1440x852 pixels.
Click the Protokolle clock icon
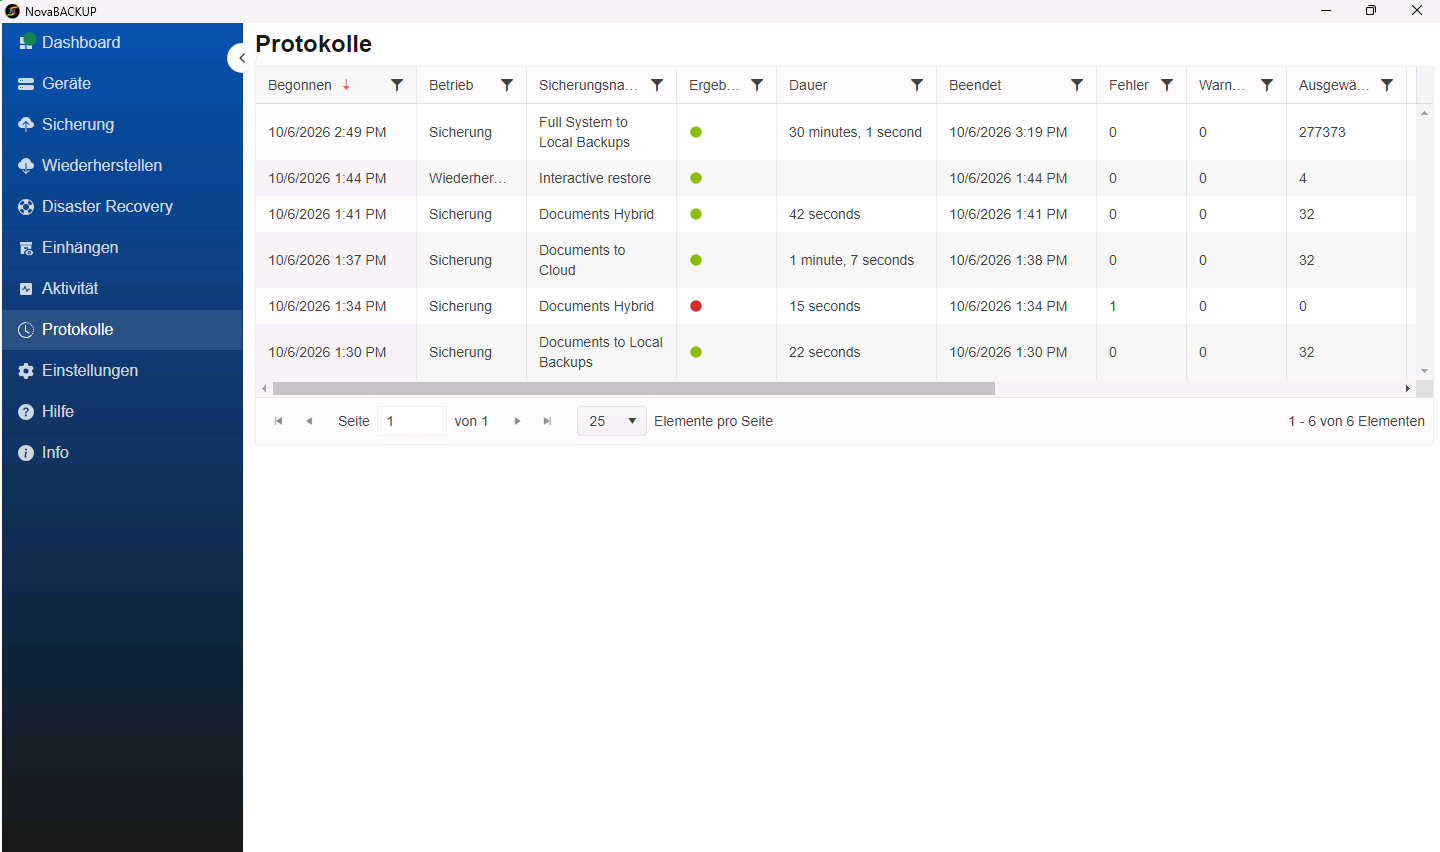click(26, 330)
